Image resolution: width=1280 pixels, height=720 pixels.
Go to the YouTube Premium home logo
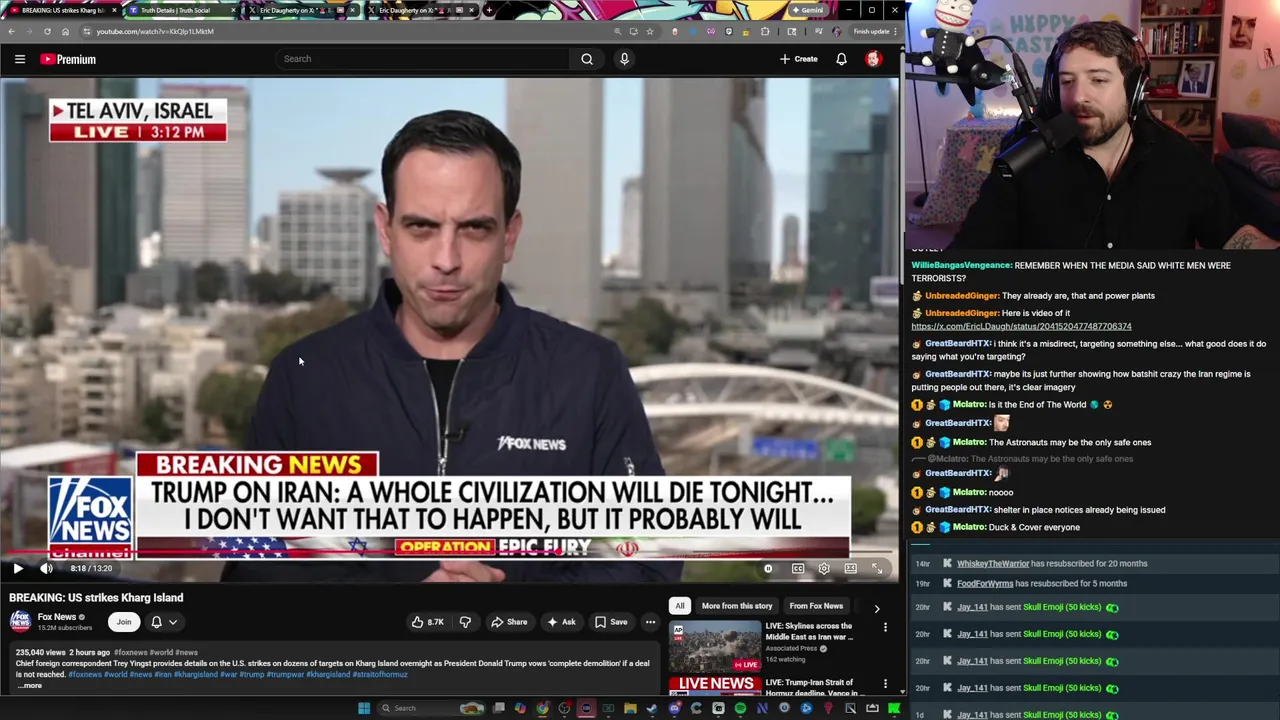(68, 59)
